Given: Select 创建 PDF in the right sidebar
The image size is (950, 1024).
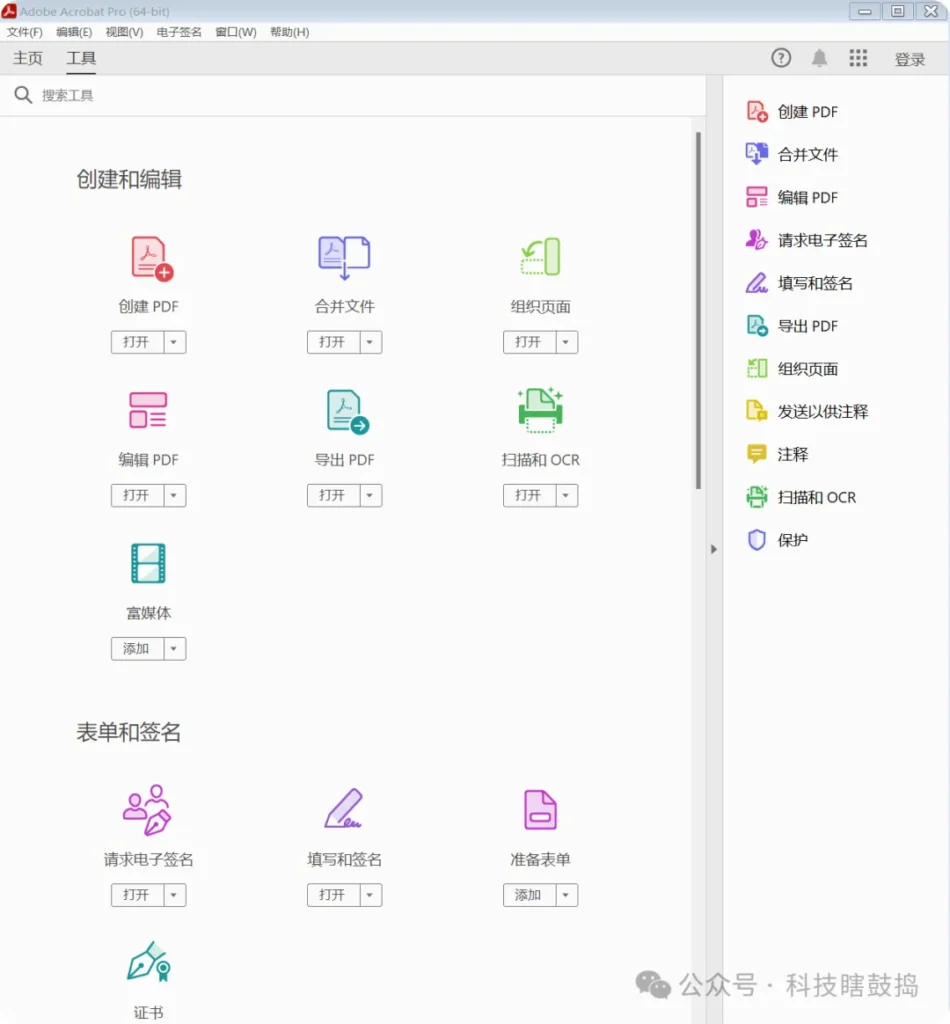Looking at the screenshot, I should click(792, 112).
